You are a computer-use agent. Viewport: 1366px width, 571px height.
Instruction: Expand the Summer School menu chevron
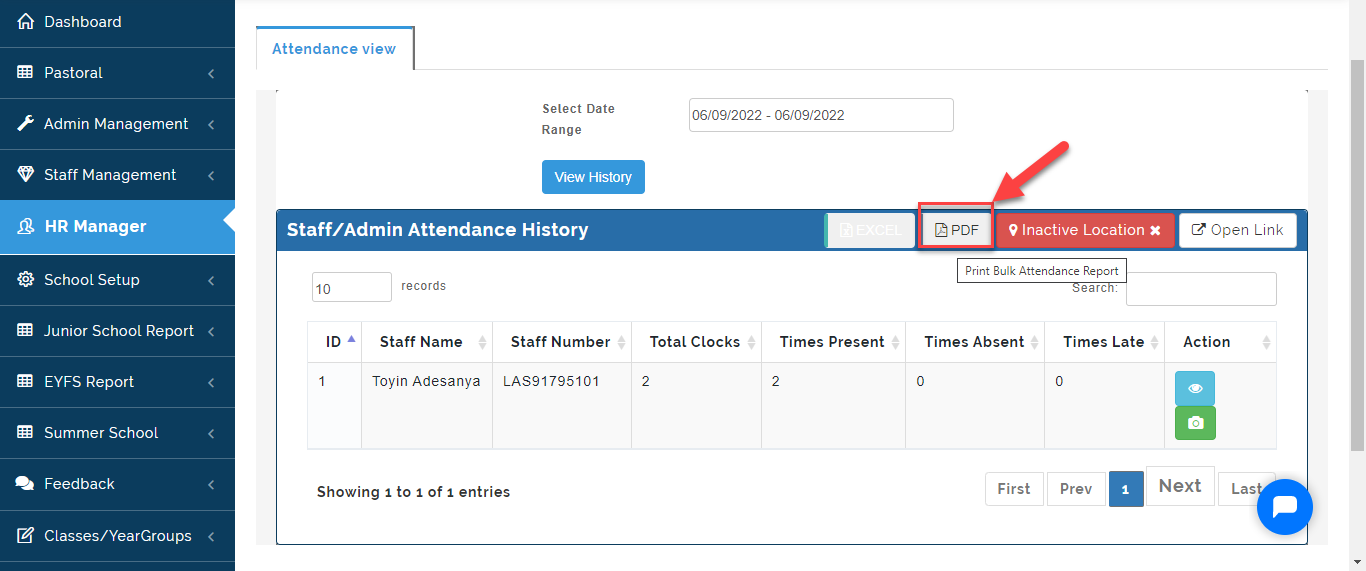pos(212,433)
